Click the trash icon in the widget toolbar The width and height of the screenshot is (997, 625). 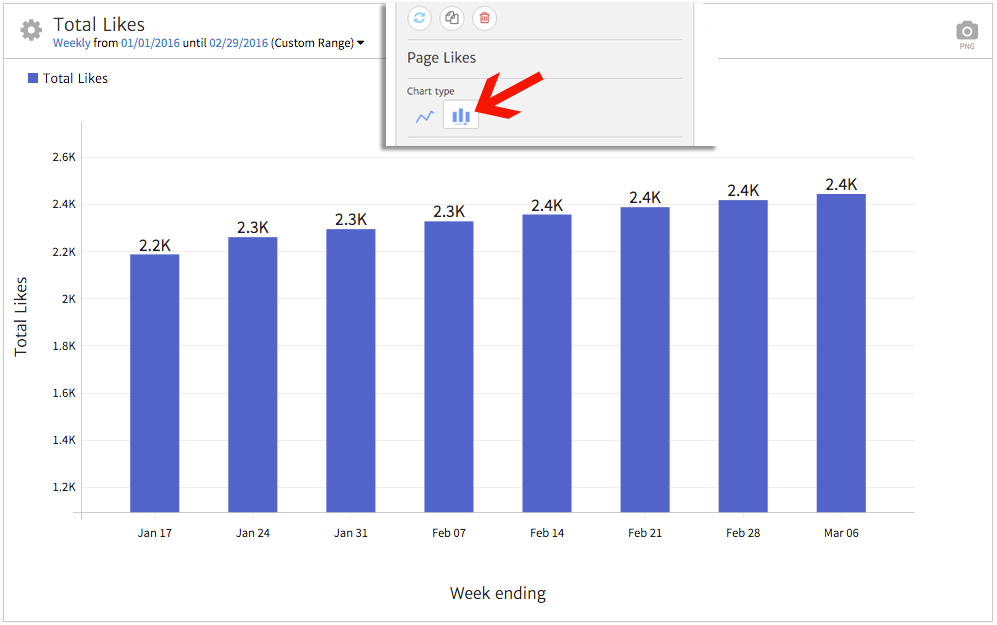pos(484,18)
